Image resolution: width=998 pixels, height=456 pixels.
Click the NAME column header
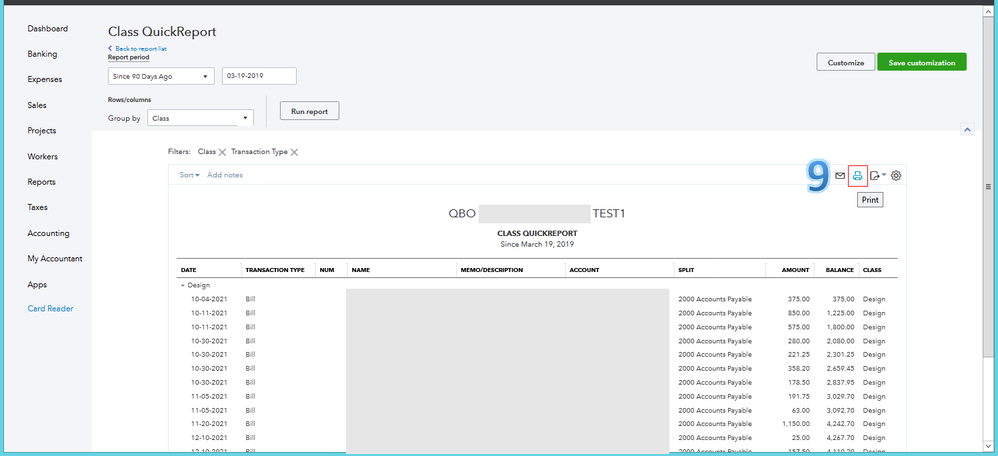point(360,270)
